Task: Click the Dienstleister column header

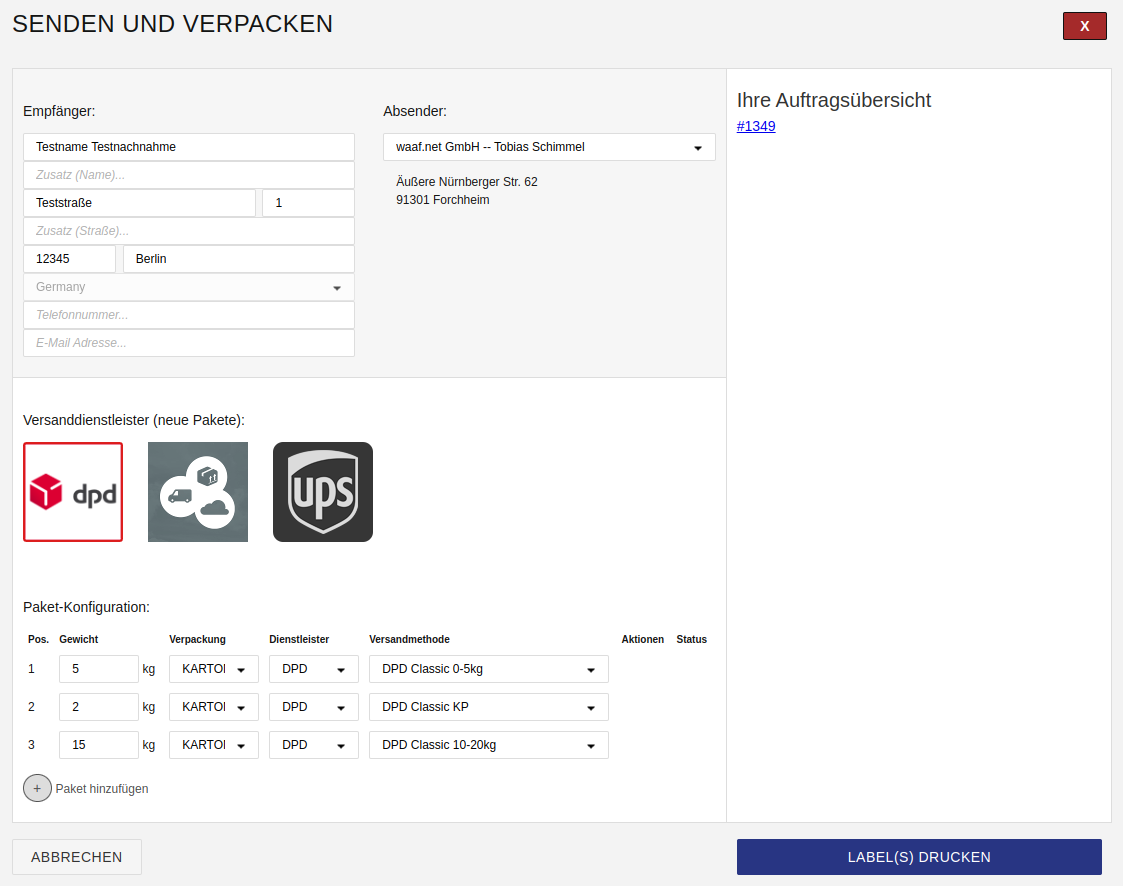Action: 299,639
